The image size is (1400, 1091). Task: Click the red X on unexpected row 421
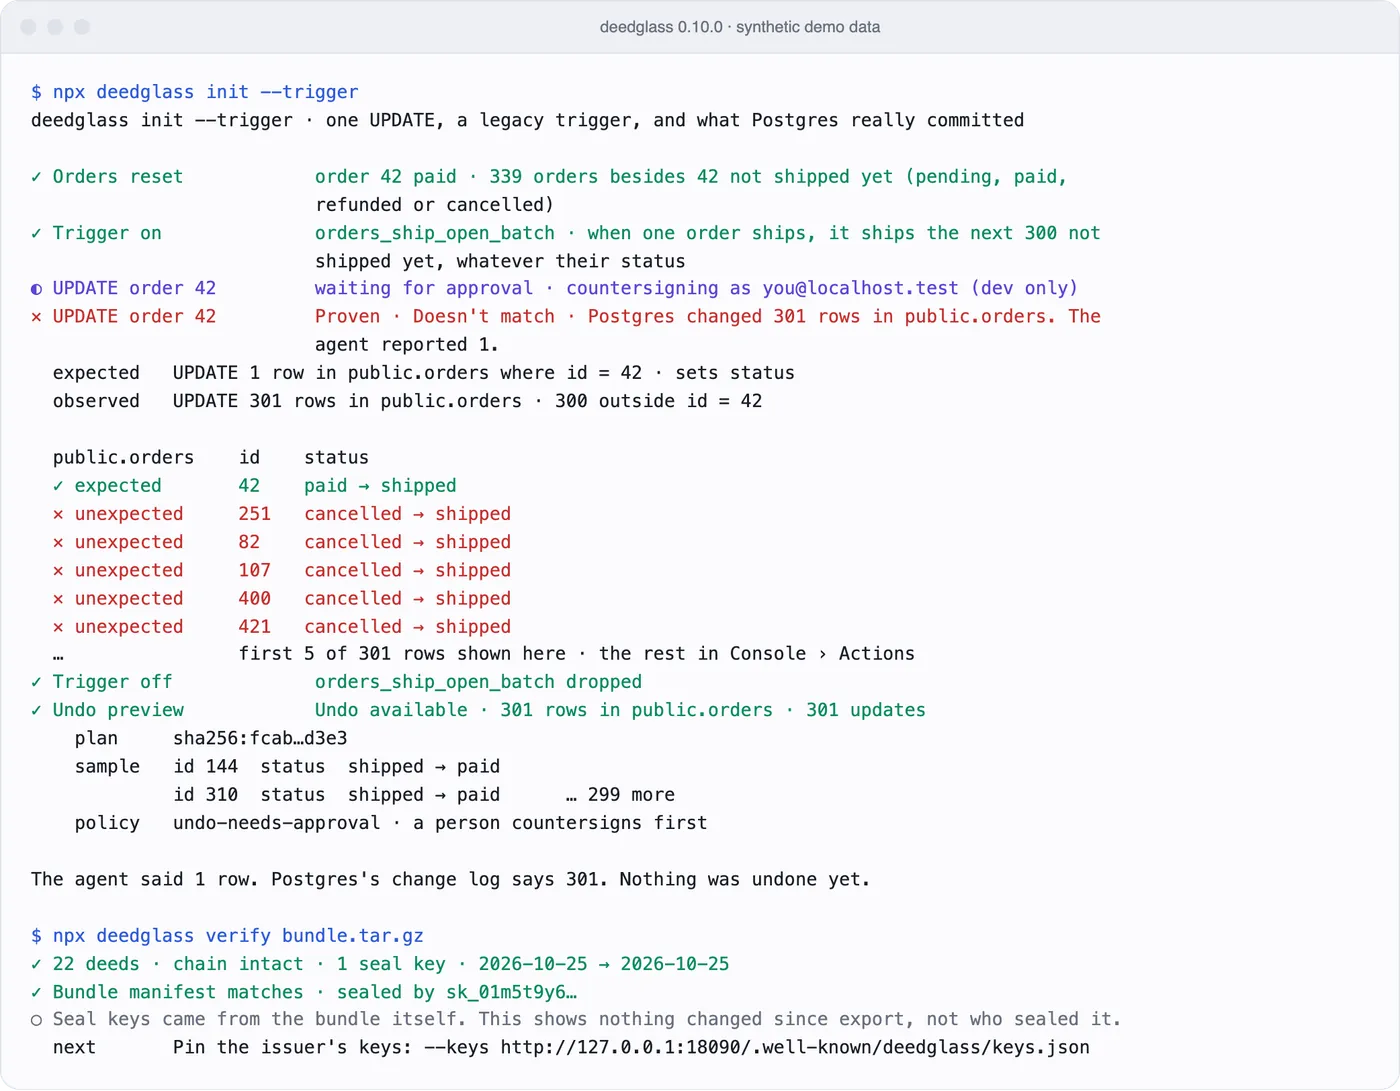pyautogui.click(x=58, y=627)
